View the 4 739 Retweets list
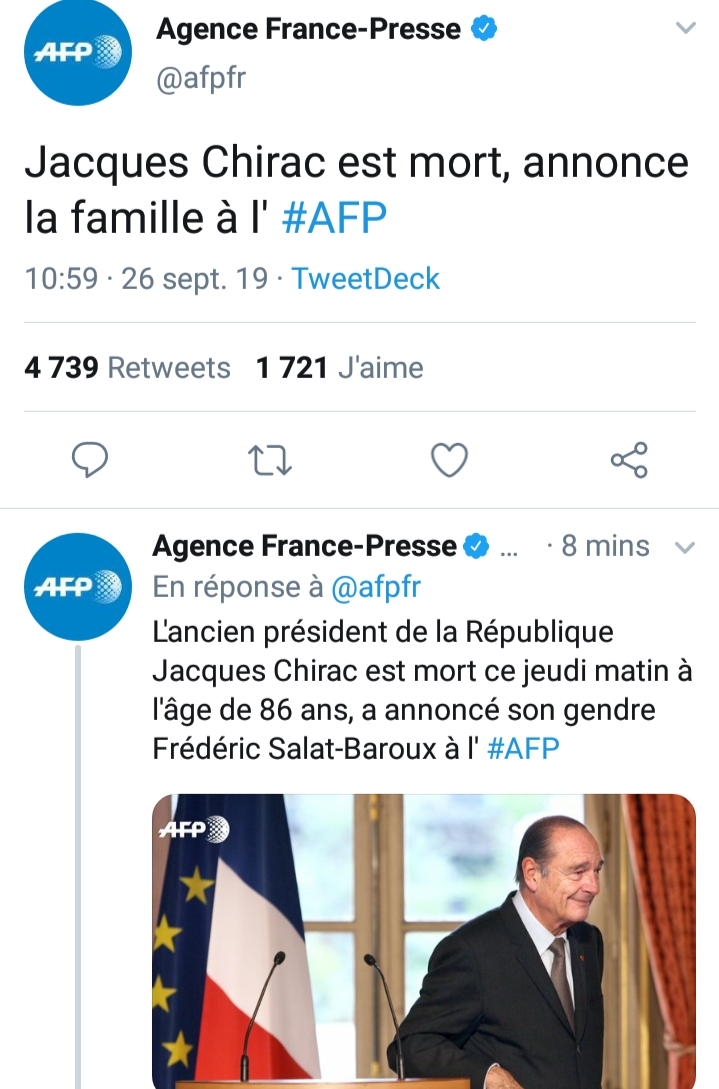The image size is (719, 1089). coord(127,368)
